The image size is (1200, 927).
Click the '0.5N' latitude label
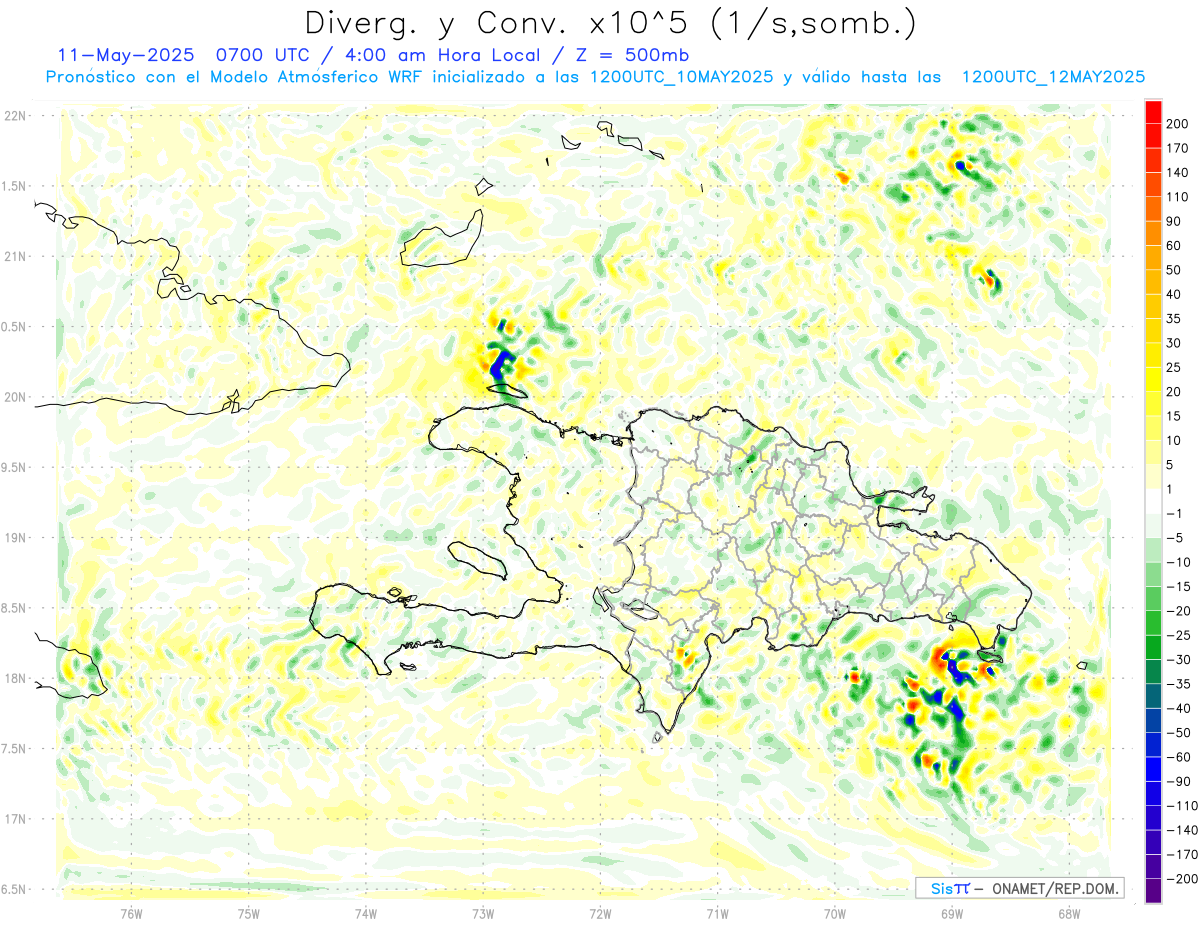click(15, 327)
